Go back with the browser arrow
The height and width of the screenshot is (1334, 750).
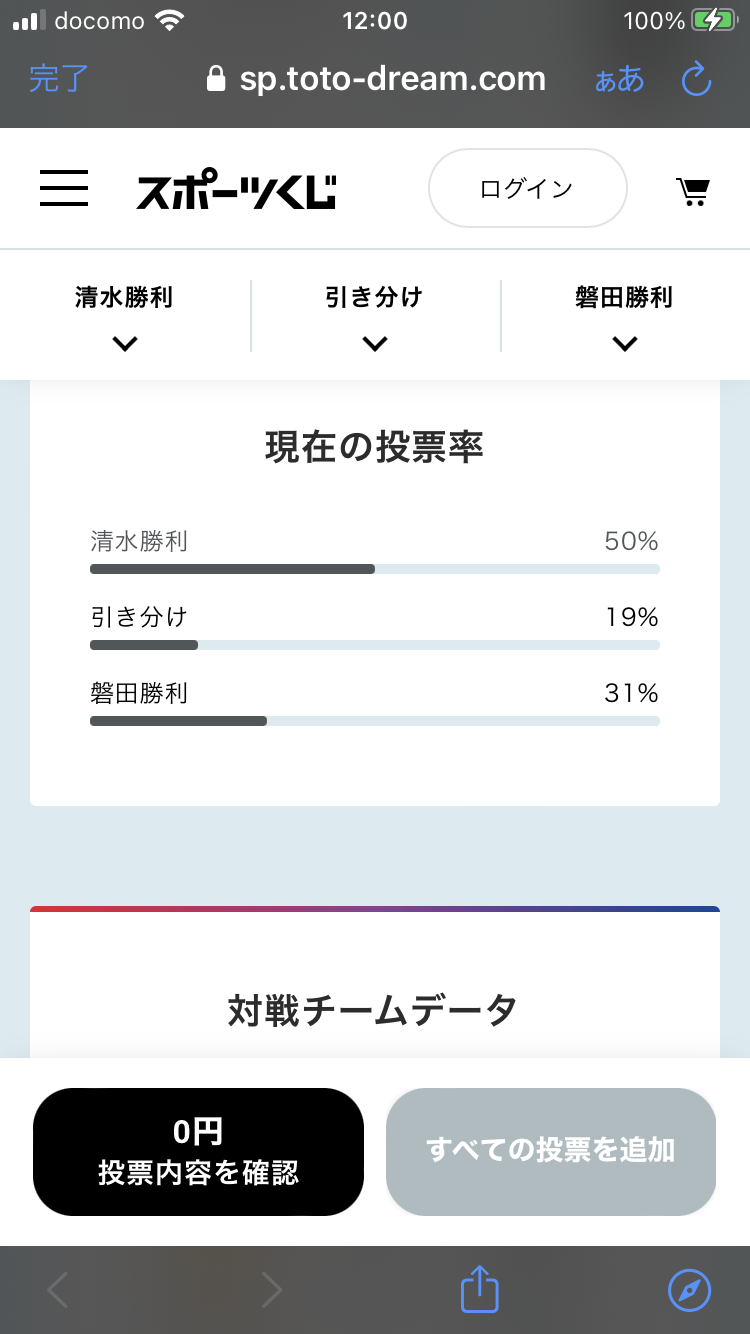58,1290
